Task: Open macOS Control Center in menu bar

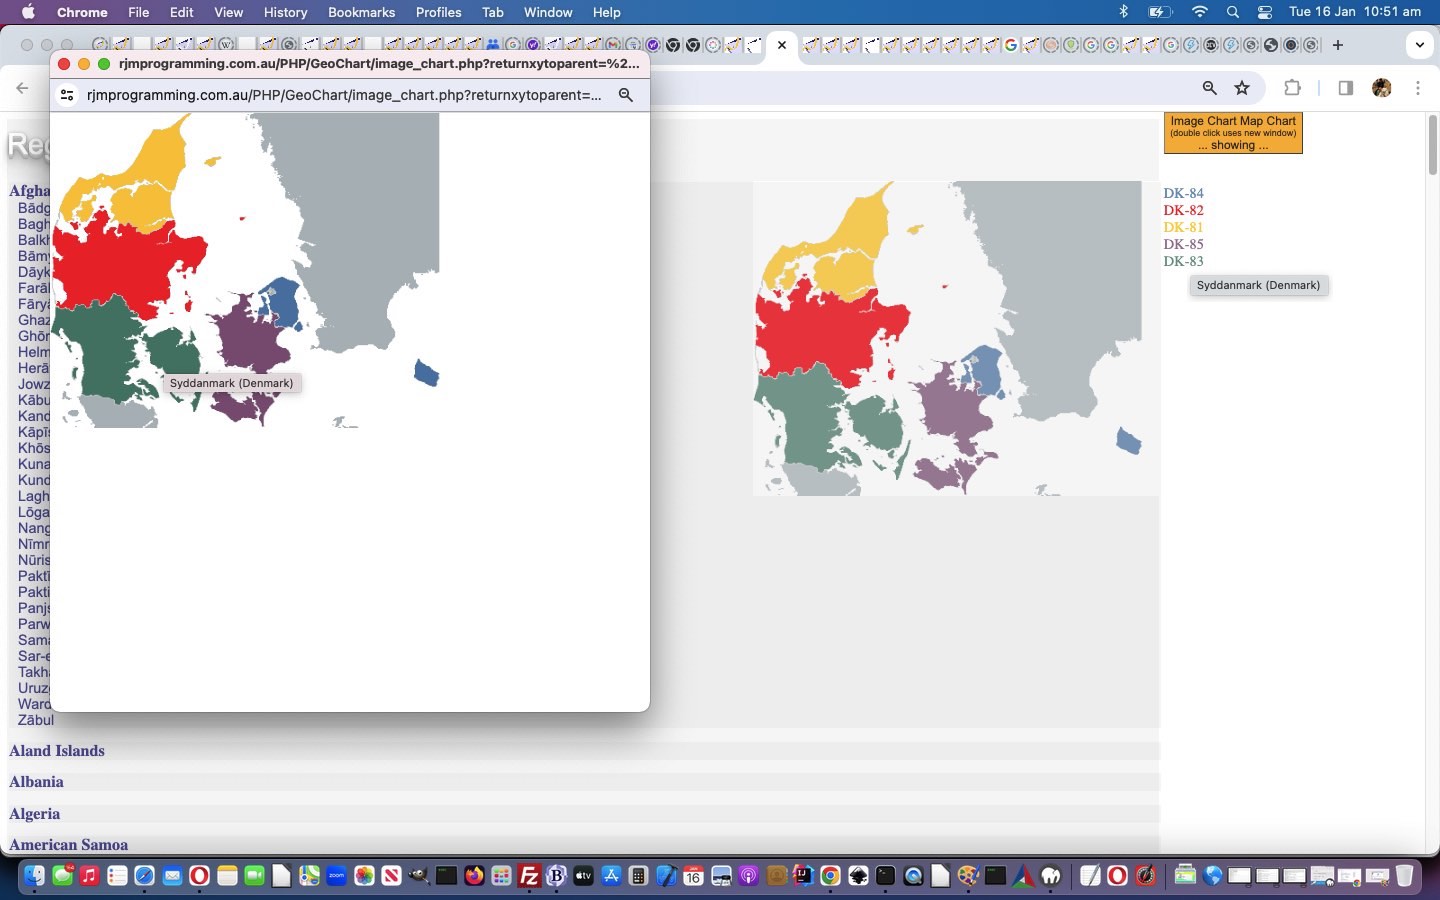Action: pos(1265,12)
